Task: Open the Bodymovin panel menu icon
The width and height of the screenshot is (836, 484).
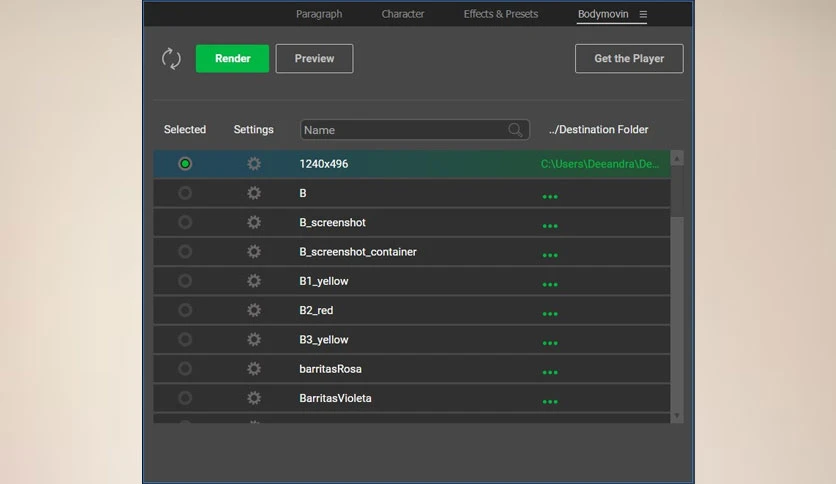Action: pos(643,14)
